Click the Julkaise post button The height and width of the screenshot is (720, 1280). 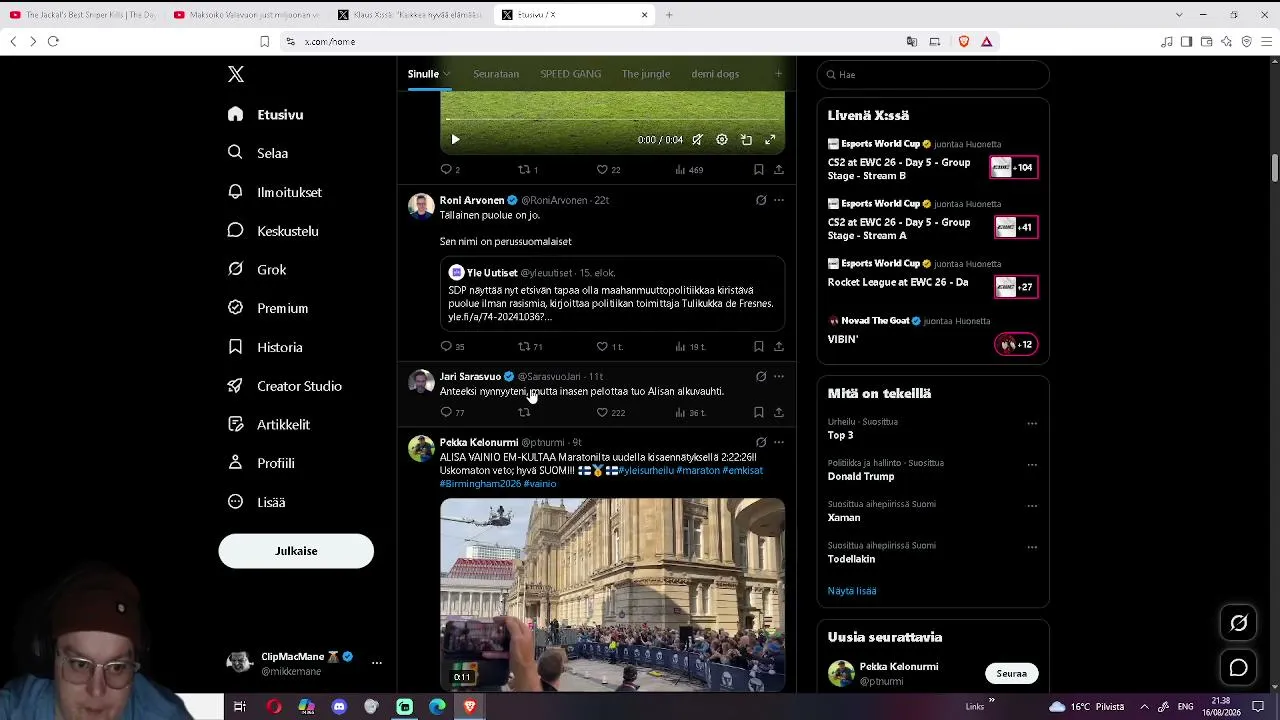(x=296, y=551)
